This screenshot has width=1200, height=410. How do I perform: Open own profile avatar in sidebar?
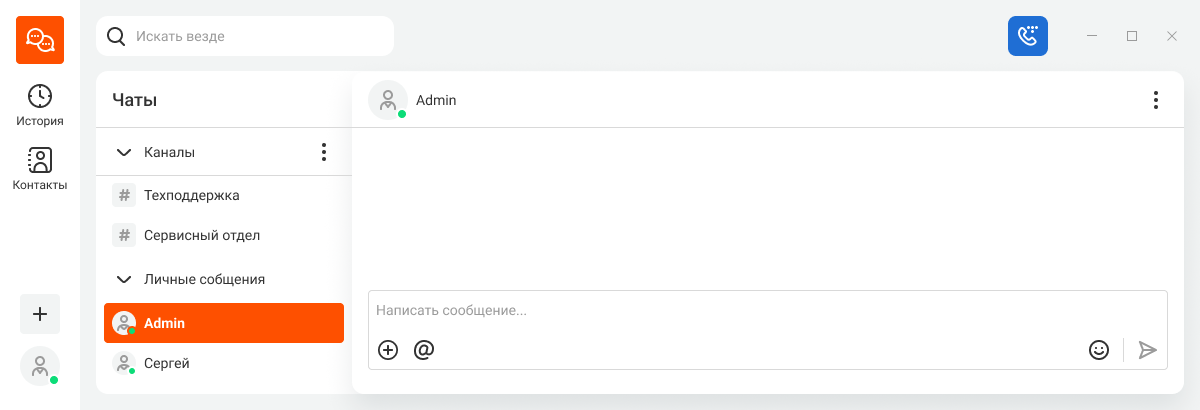[x=40, y=366]
